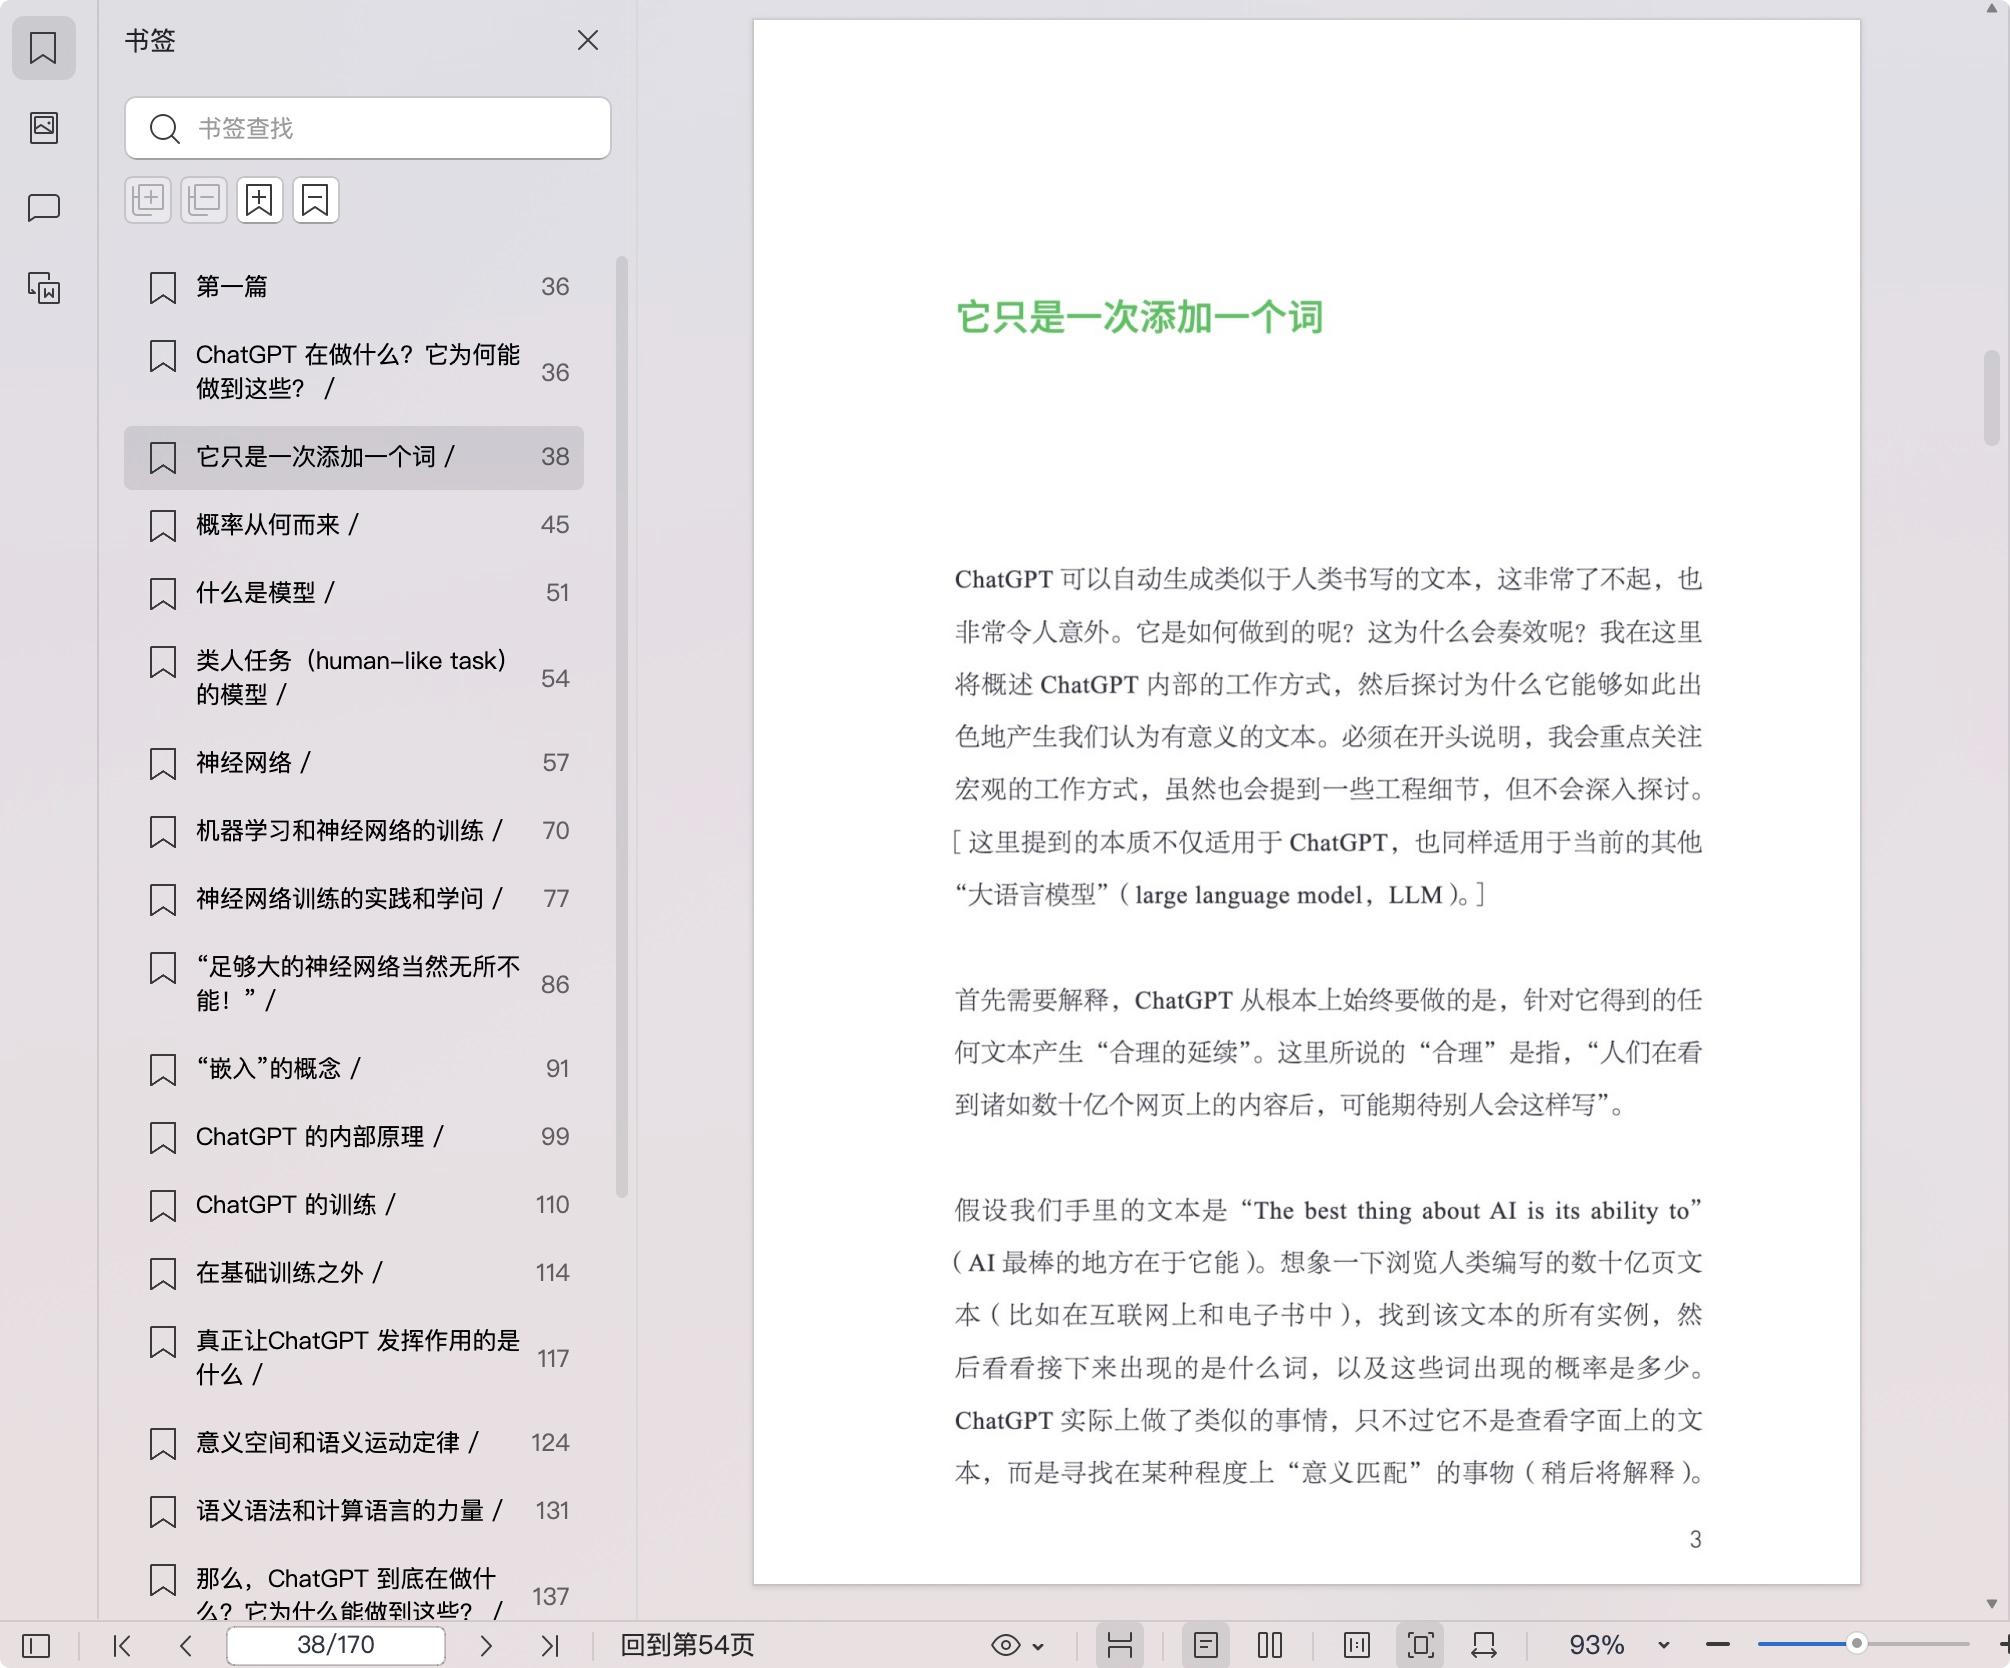This screenshot has width=2010, height=1668.
Task: Go to bookmark 神经网络 / page 57
Action: pyautogui.click(x=354, y=763)
